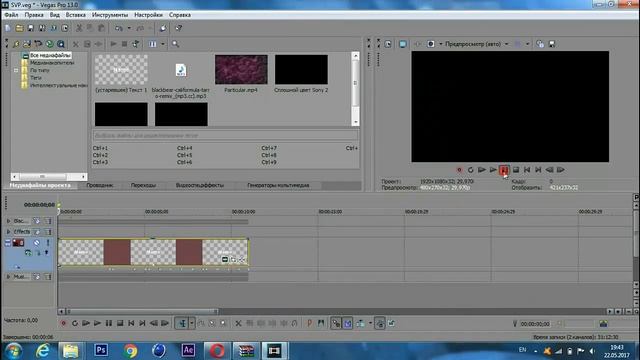This screenshot has height=360, width=640.
Task: Click preview Go to Start button
Action: click(527, 170)
